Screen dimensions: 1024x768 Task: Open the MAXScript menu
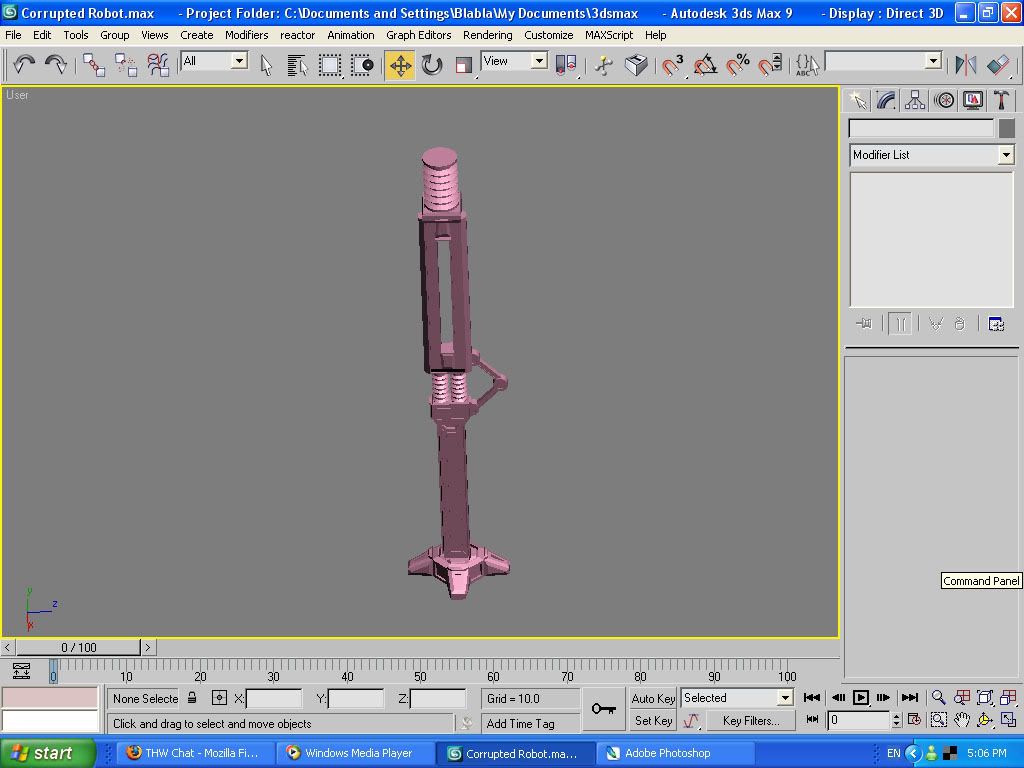pyautogui.click(x=609, y=35)
